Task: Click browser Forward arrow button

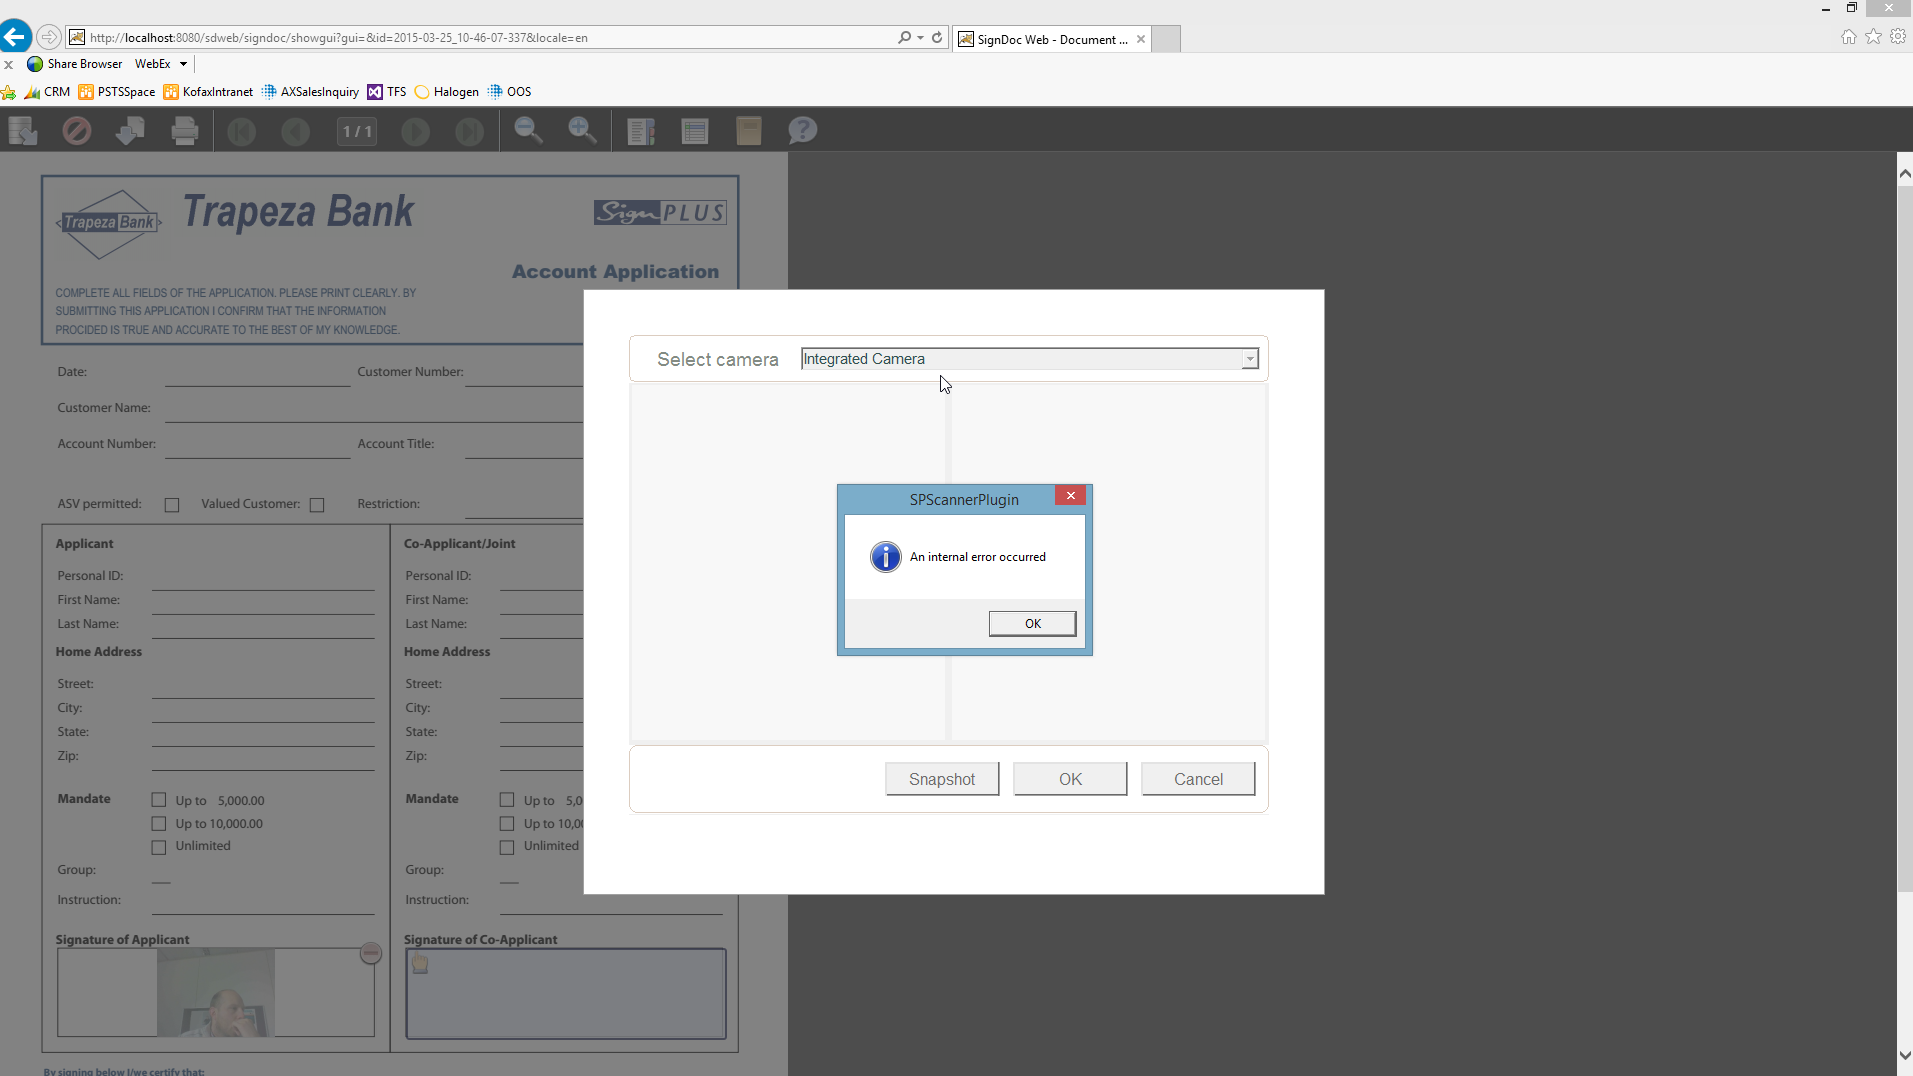Action: click(x=48, y=37)
